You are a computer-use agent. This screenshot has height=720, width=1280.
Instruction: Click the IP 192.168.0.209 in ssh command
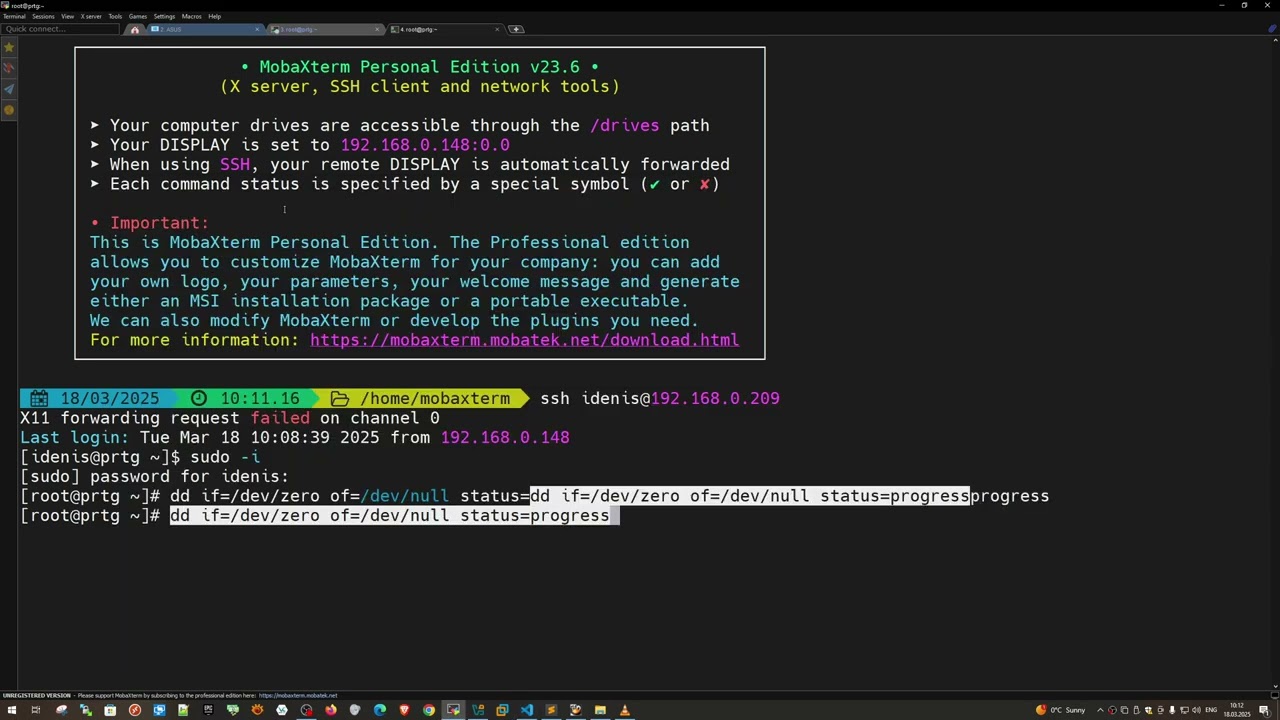coord(715,398)
